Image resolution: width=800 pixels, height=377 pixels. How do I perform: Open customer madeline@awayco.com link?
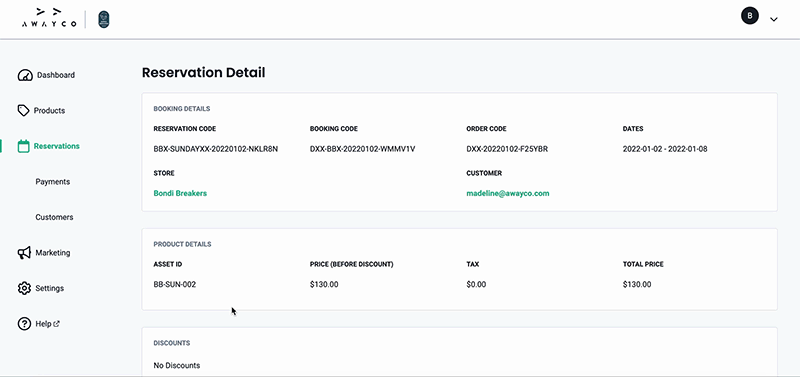(x=508, y=193)
